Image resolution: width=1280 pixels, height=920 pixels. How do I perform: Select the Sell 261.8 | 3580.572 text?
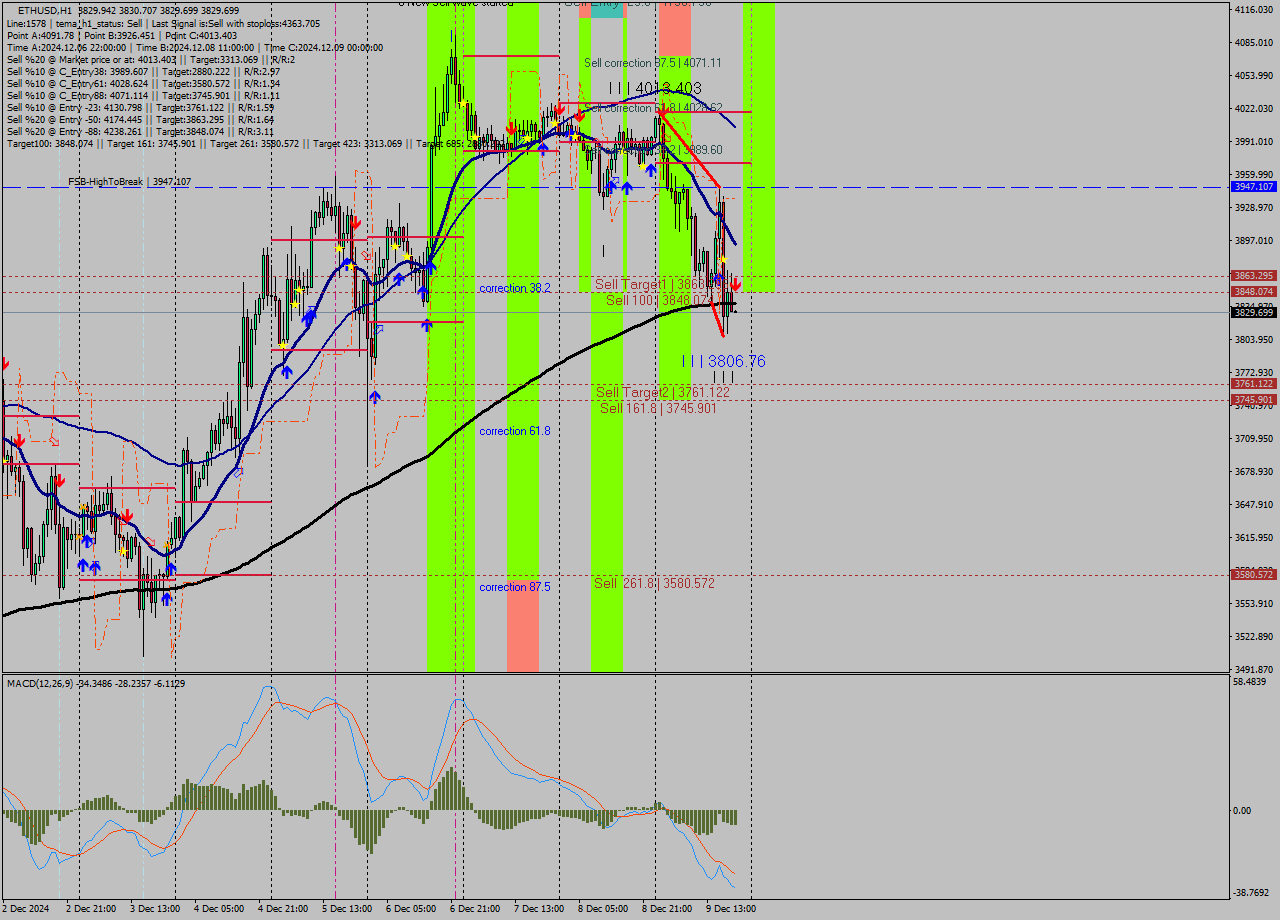click(x=655, y=582)
